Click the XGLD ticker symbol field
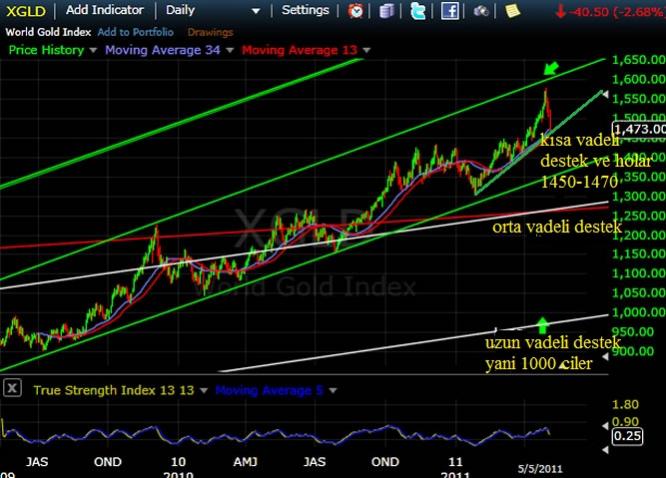Image resolution: width=666 pixels, height=478 pixels. point(24,11)
